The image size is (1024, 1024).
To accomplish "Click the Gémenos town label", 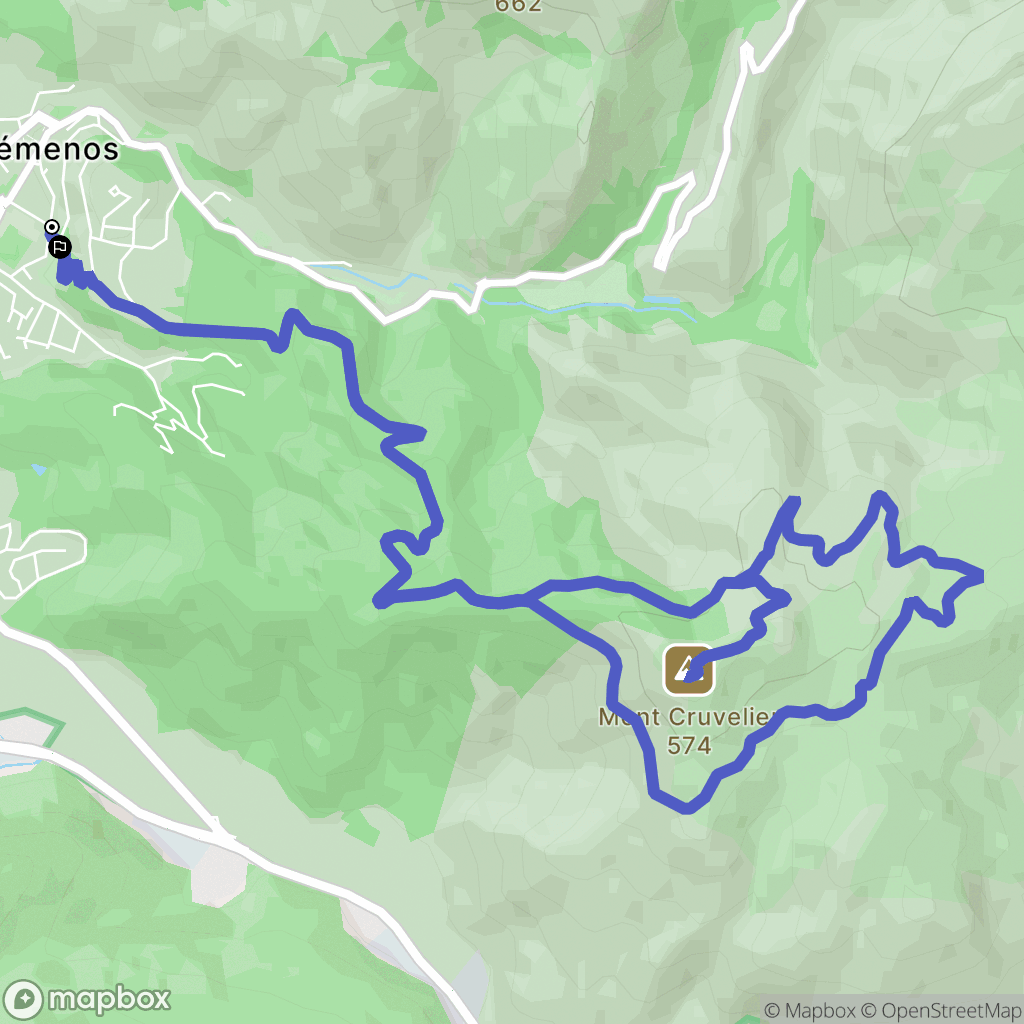I will click(59, 149).
